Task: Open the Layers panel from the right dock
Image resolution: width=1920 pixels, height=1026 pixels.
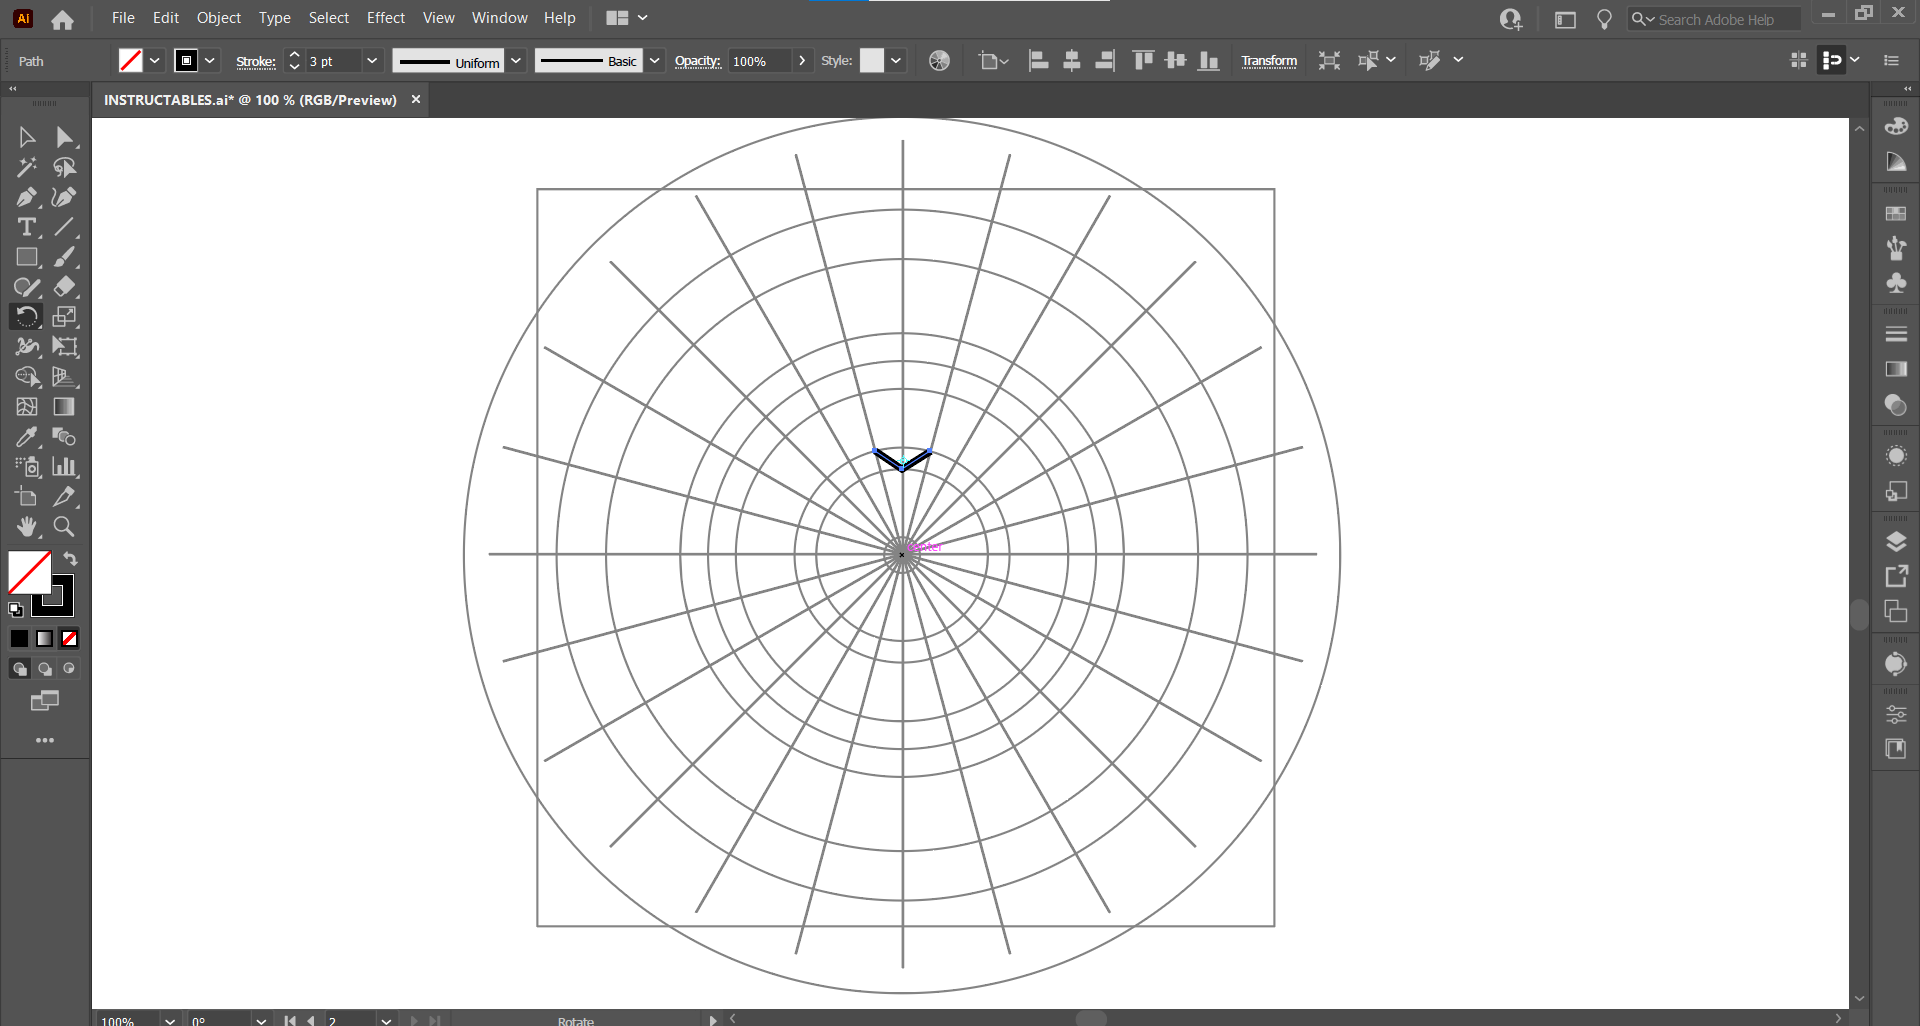Action: [1896, 541]
